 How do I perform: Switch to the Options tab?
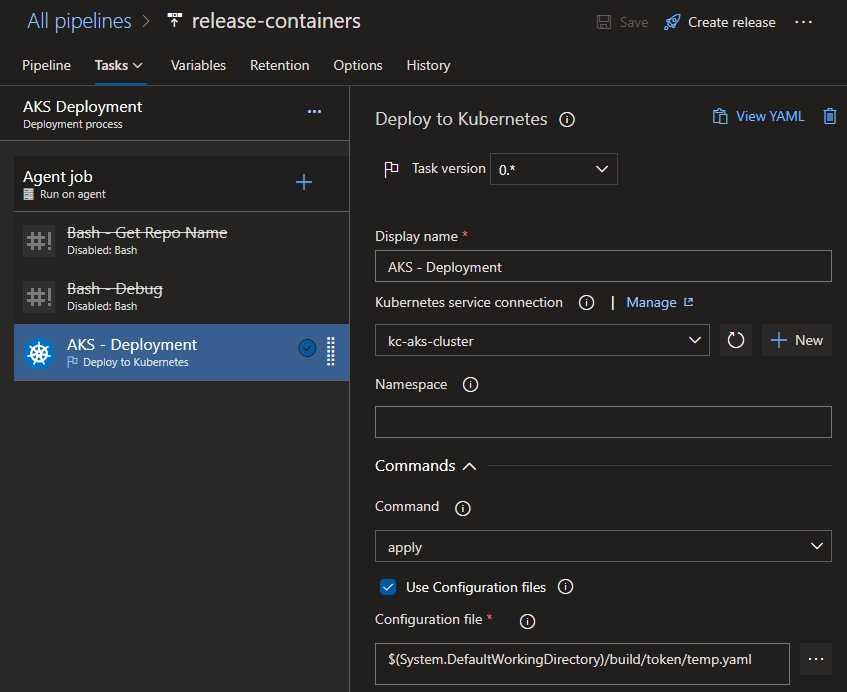pyautogui.click(x=358, y=65)
